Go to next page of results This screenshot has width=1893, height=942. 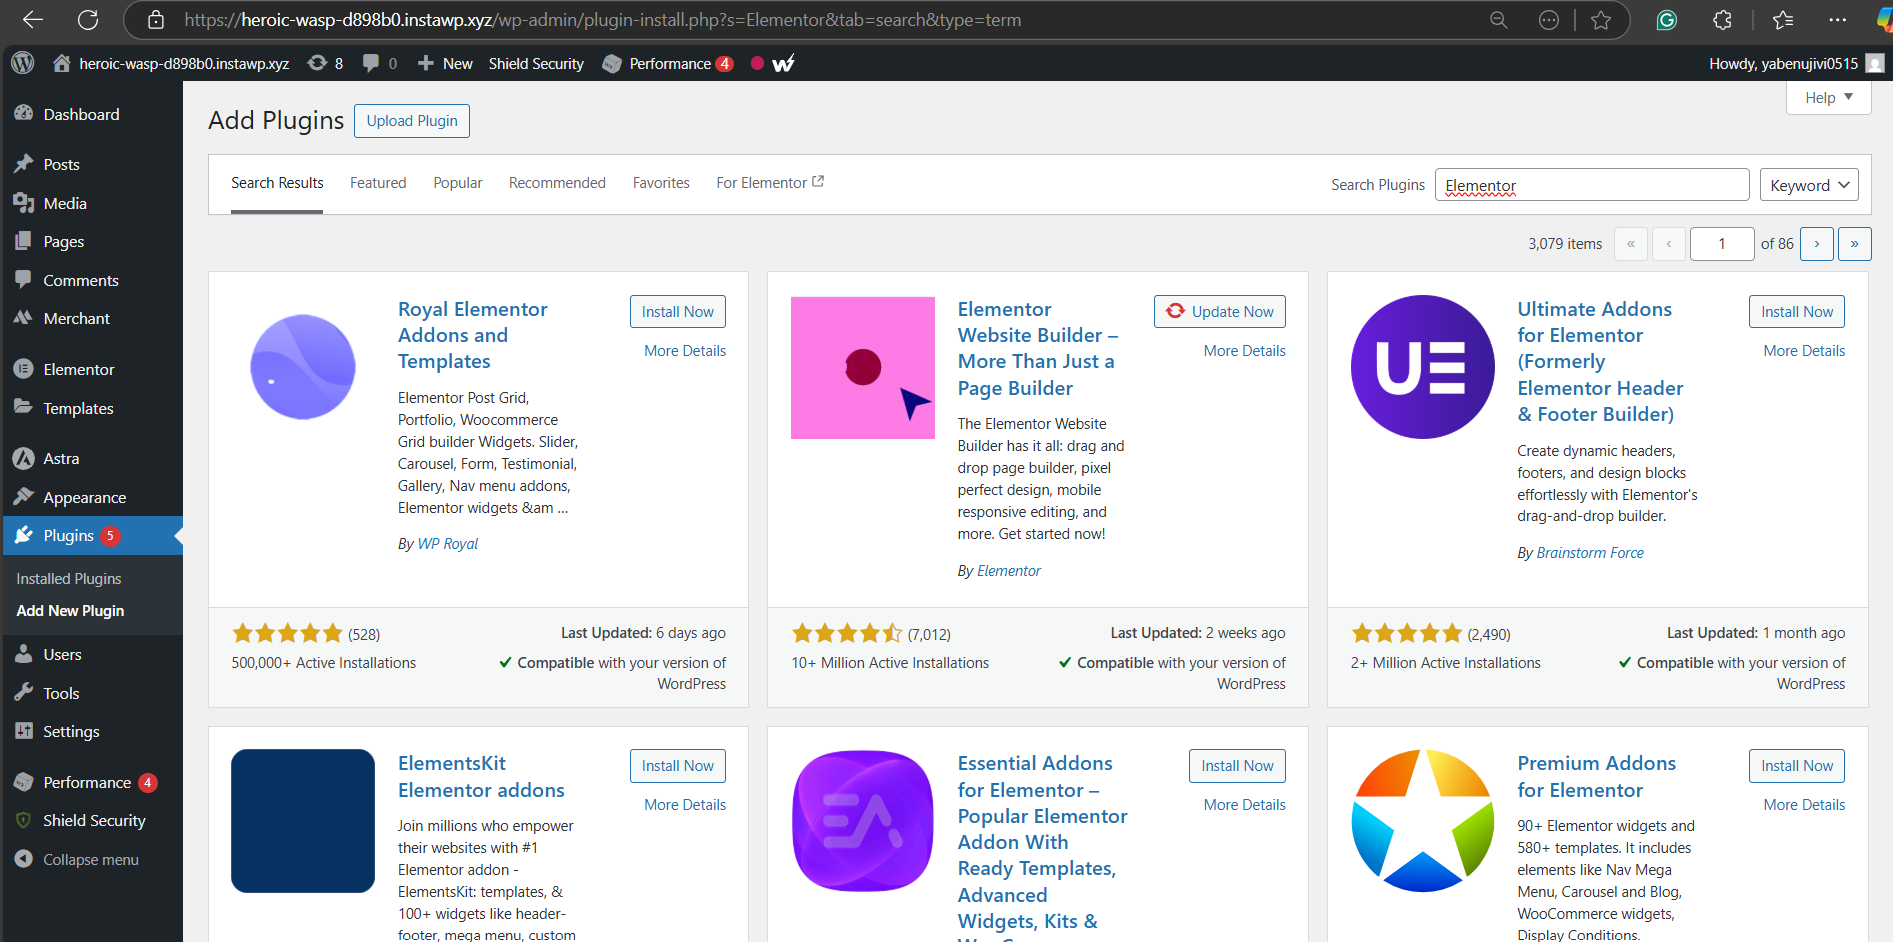1817,244
